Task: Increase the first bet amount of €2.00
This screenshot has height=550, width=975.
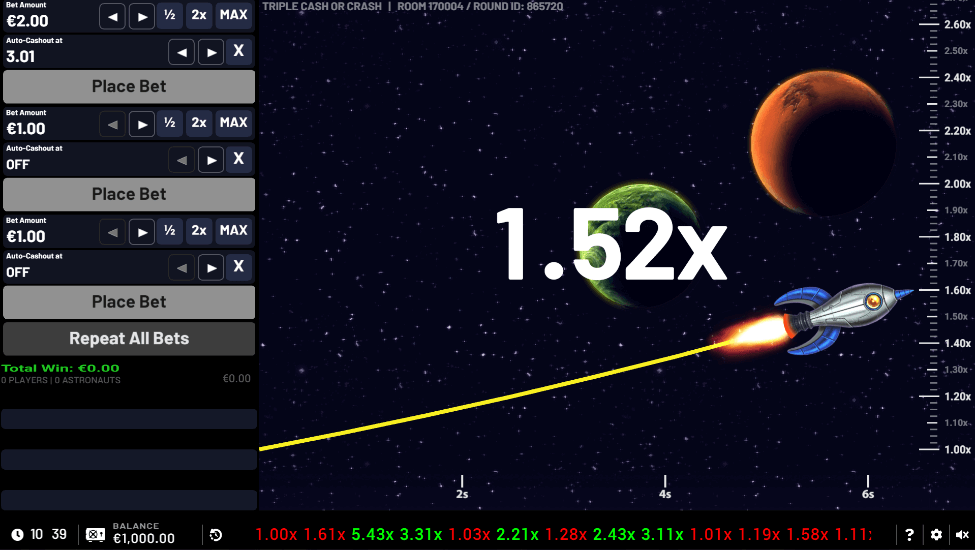Action: click(142, 16)
